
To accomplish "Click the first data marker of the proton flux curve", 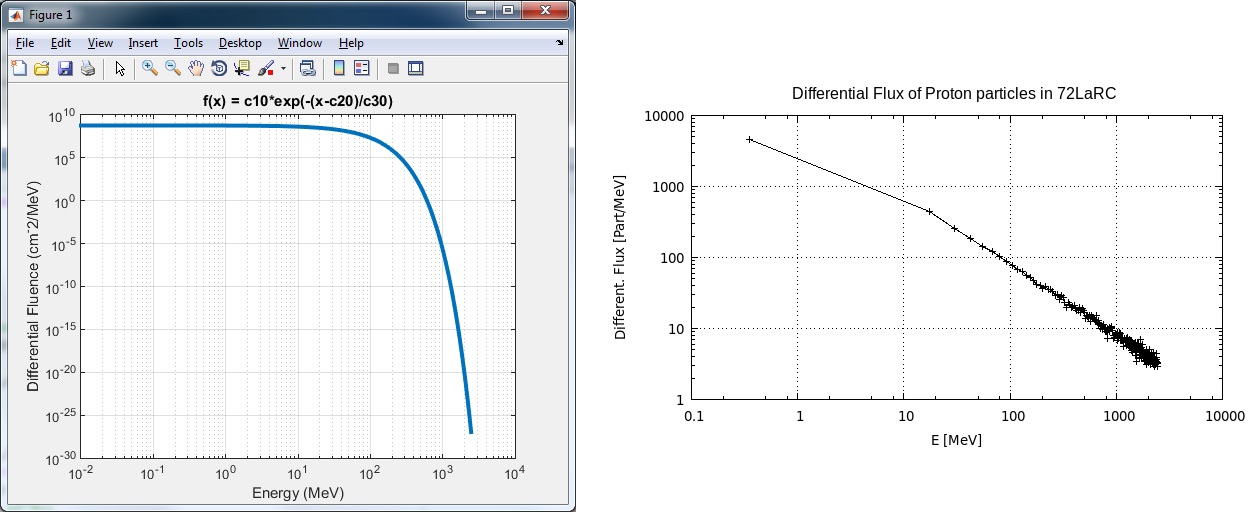I will [x=749, y=140].
